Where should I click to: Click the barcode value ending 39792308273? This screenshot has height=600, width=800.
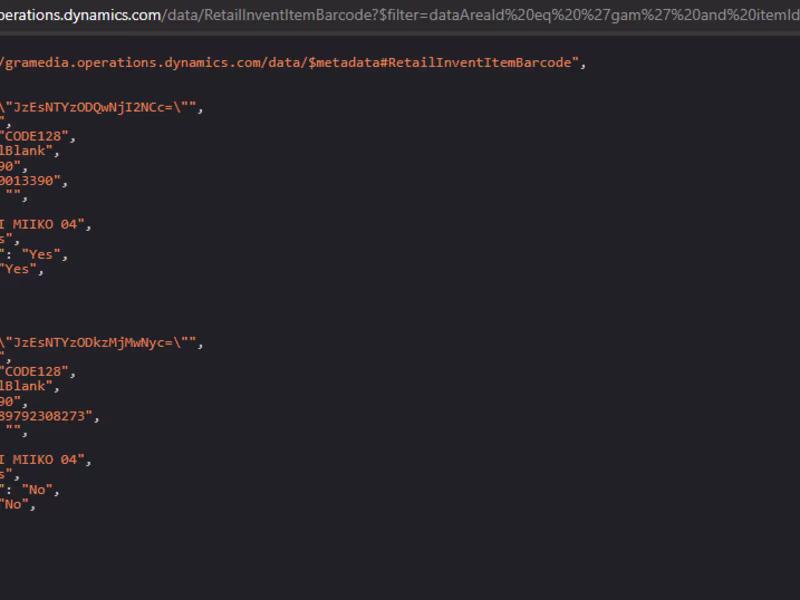(x=46, y=416)
